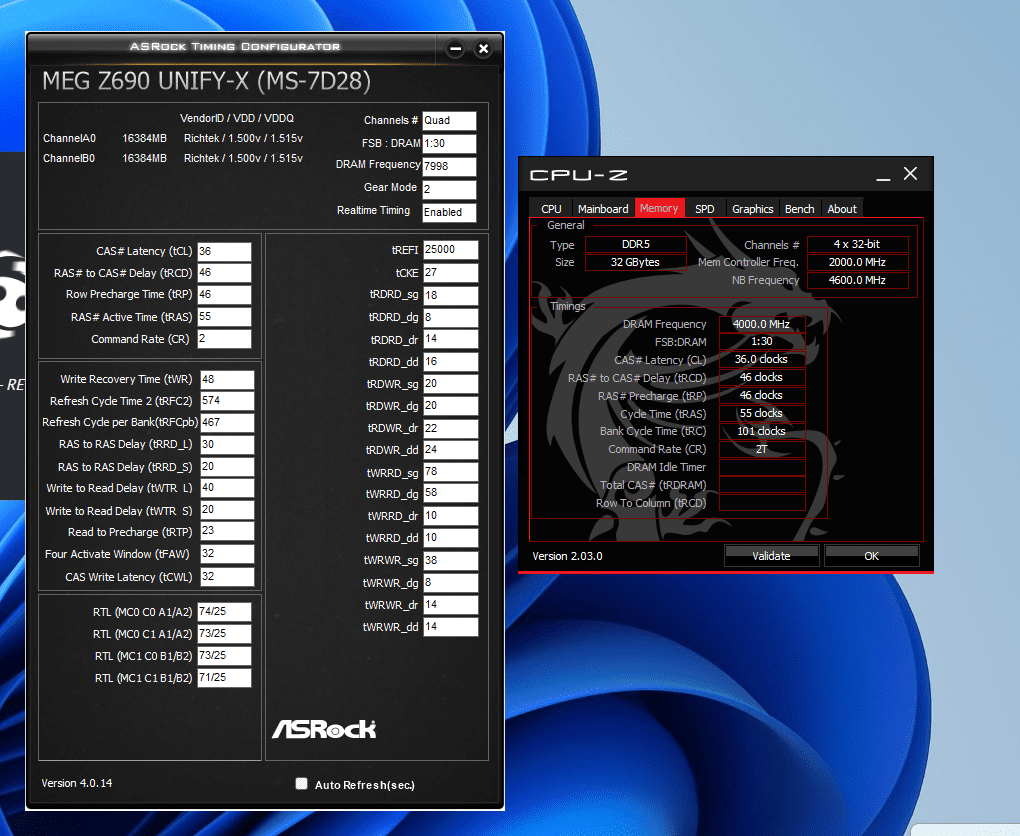Click the OK button in CPU-Z

(872, 556)
